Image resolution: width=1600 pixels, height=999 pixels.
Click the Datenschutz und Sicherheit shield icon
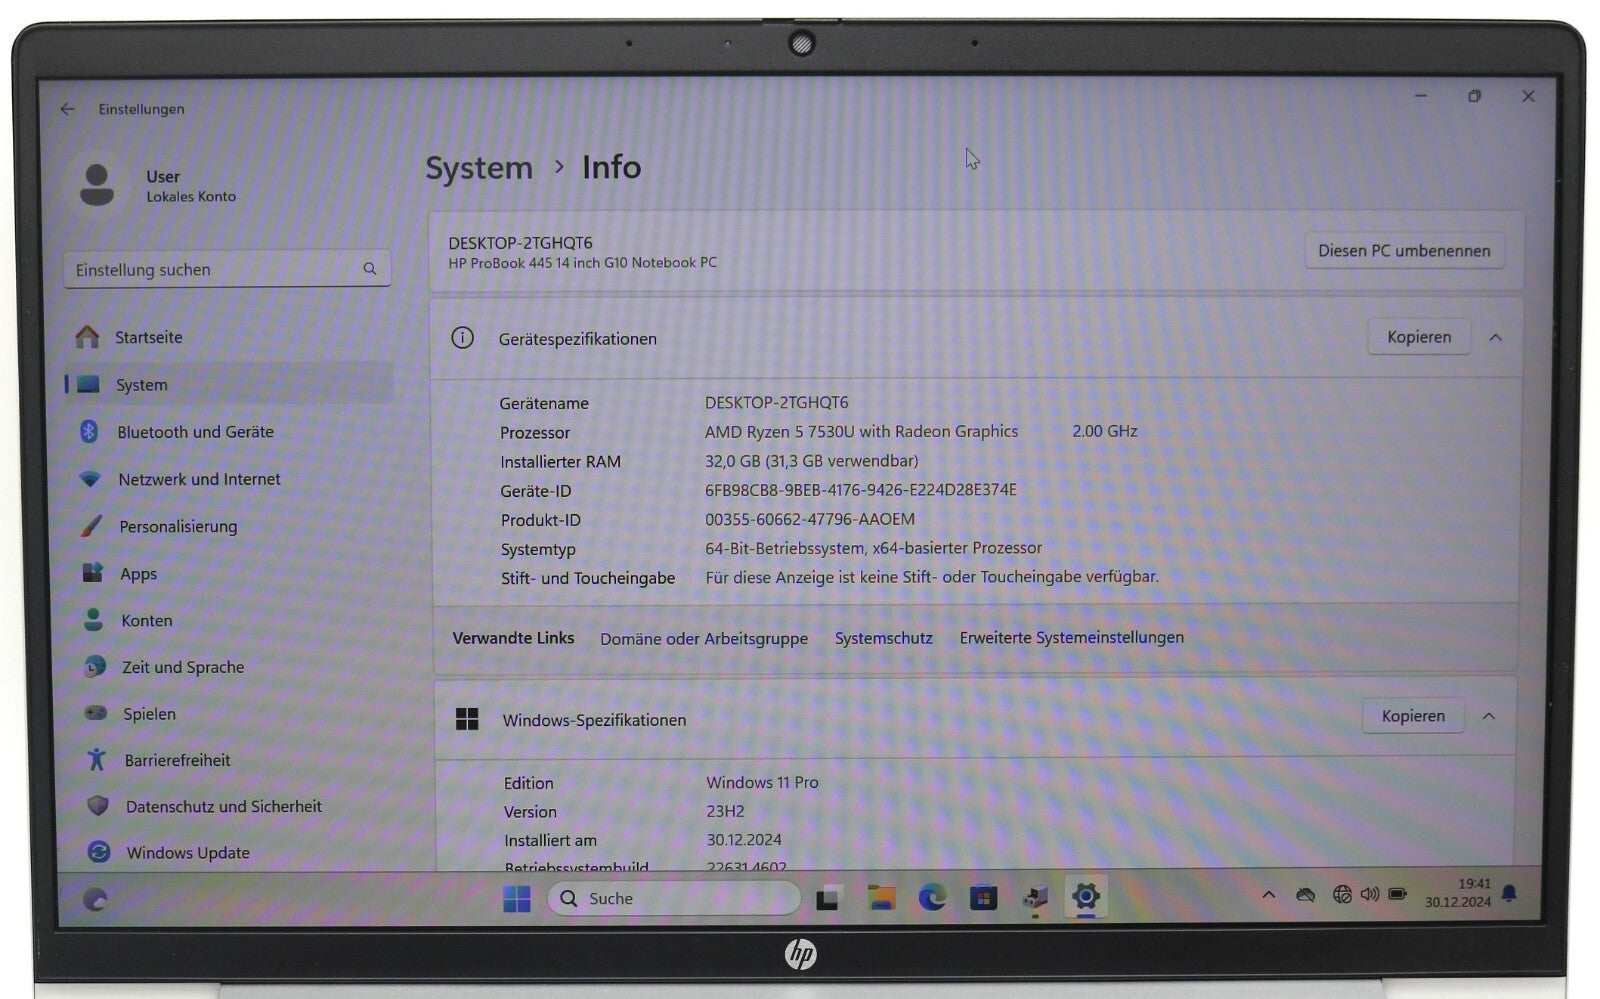pyautogui.click(x=97, y=806)
